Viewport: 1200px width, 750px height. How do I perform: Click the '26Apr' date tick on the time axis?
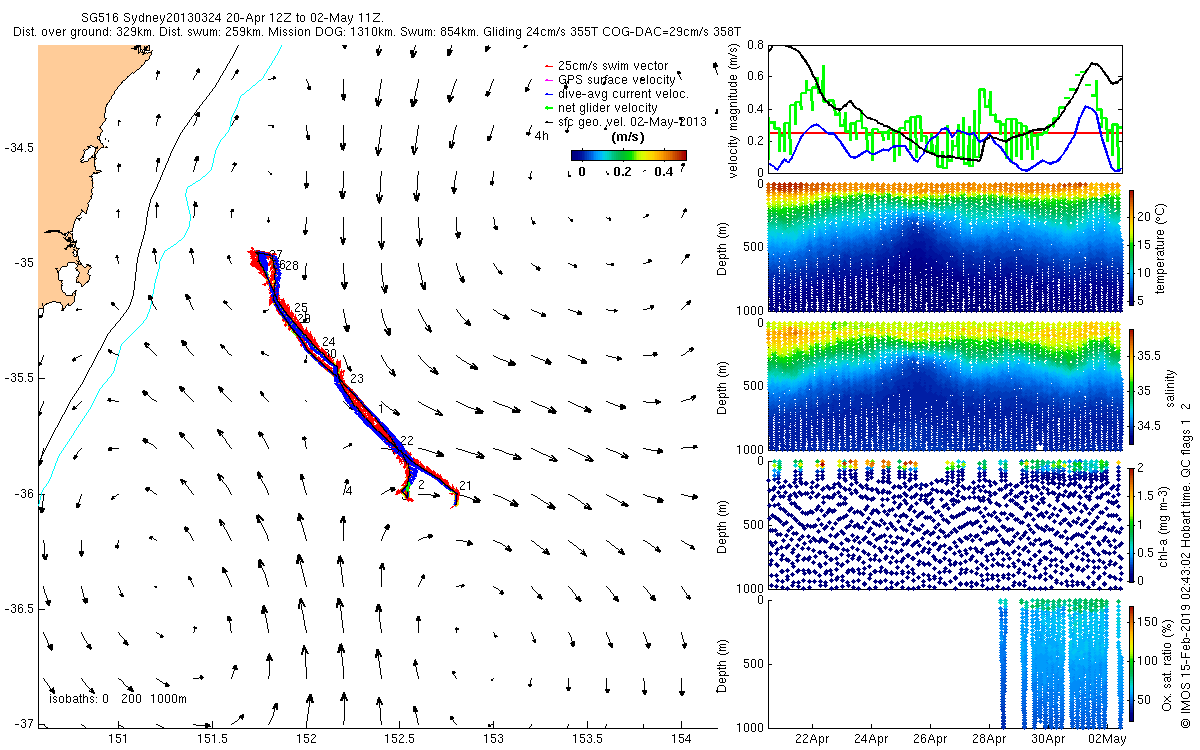tap(930, 739)
